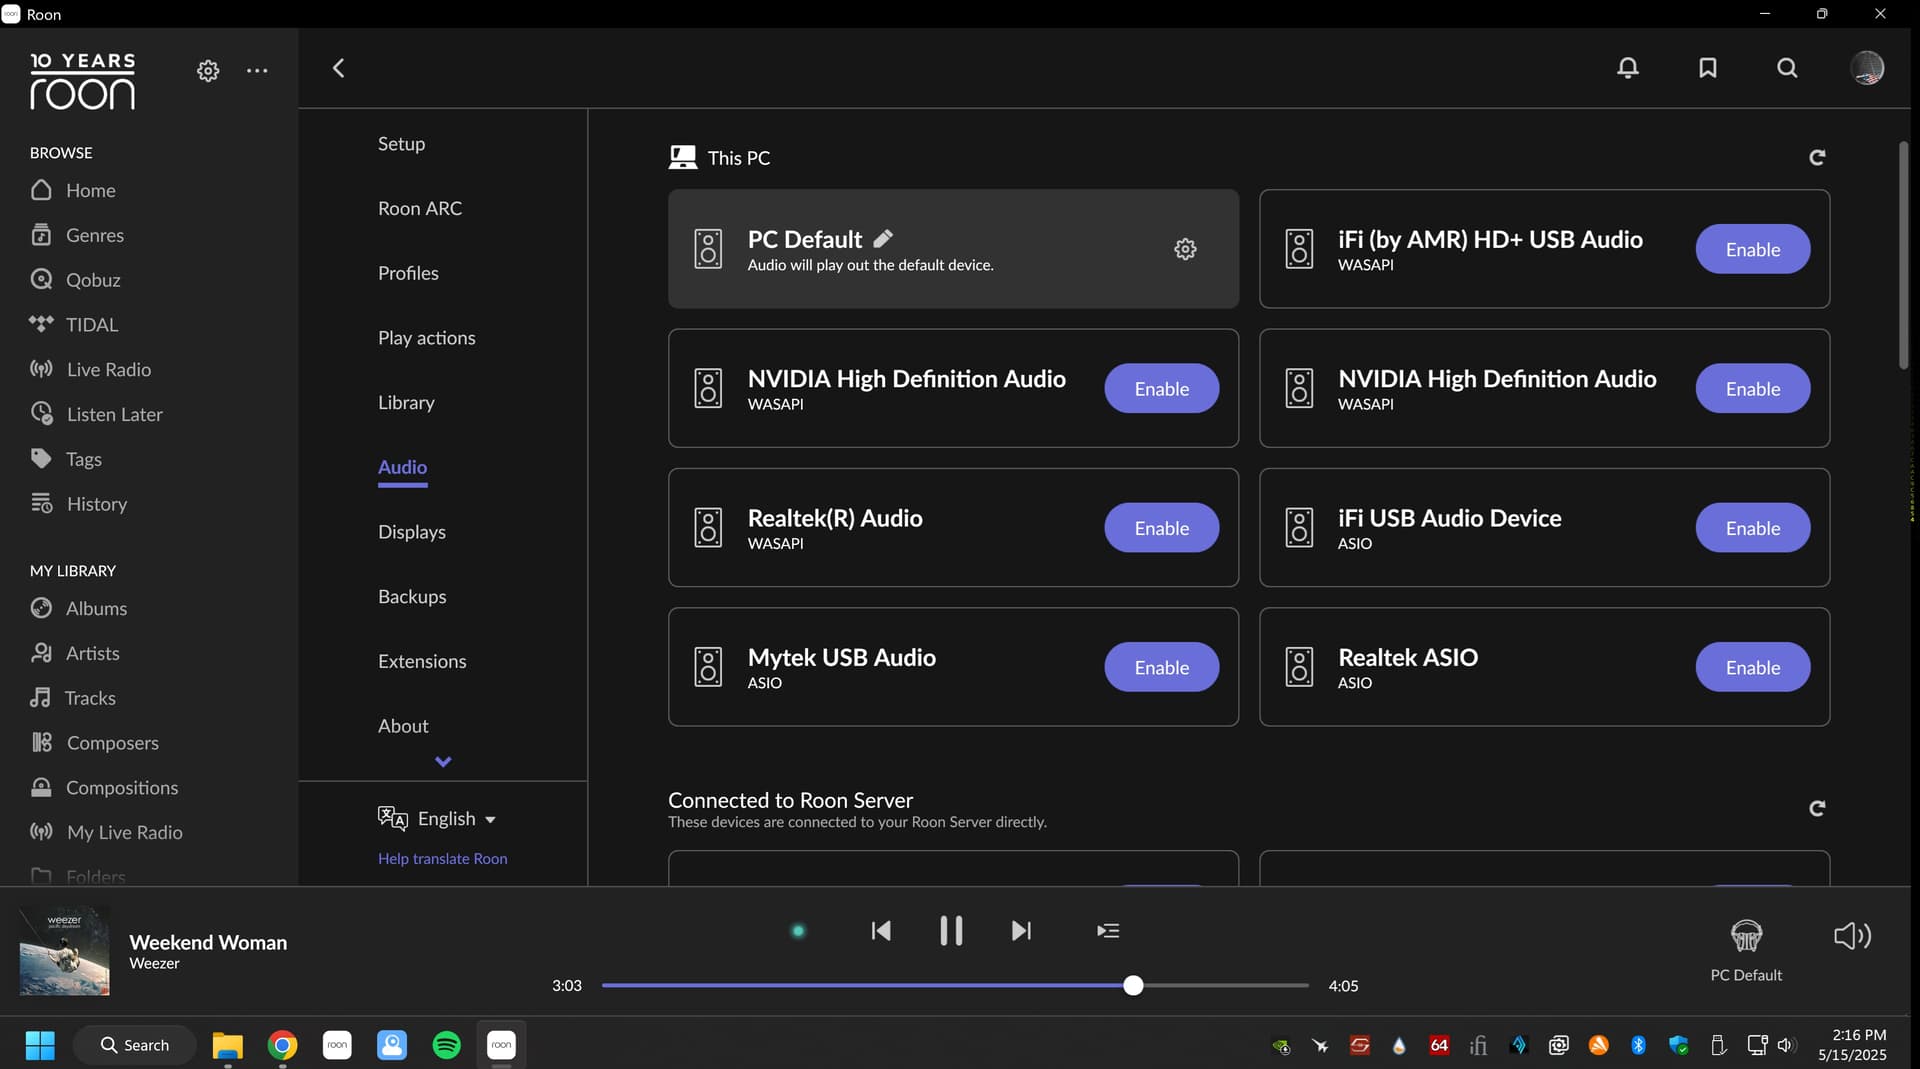1920x1069 pixels.
Task: Open Windows Start menu
Action: [x=40, y=1045]
